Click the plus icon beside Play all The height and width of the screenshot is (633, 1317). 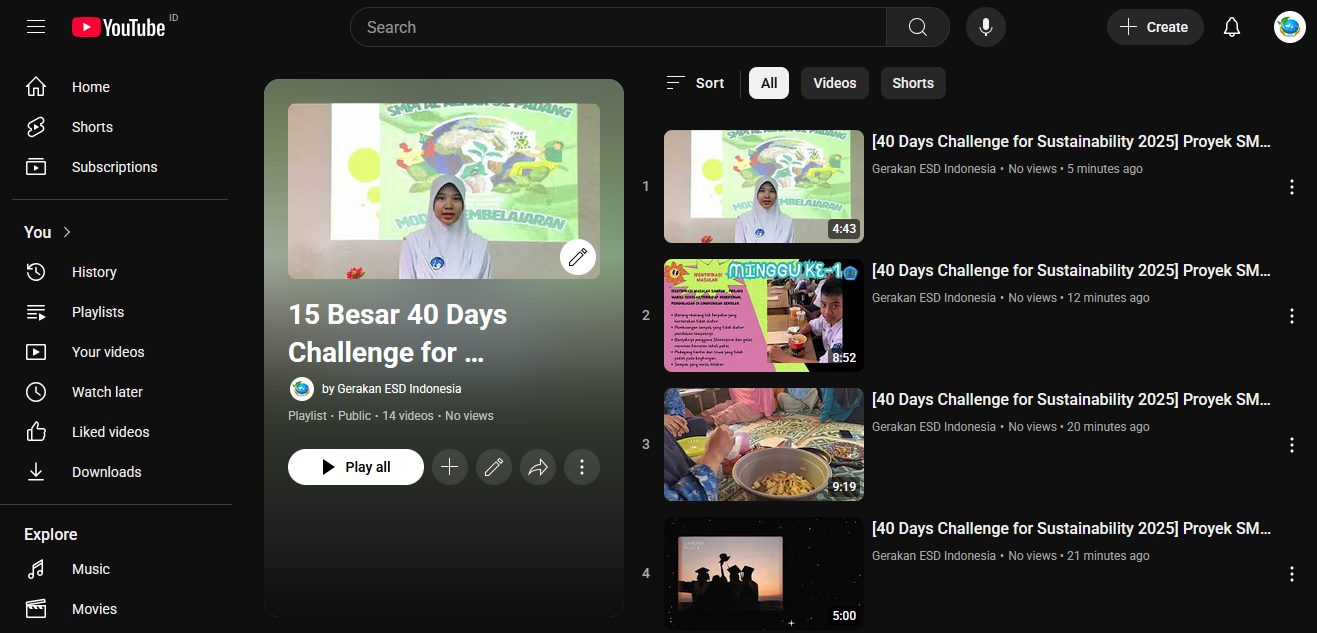click(450, 467)
